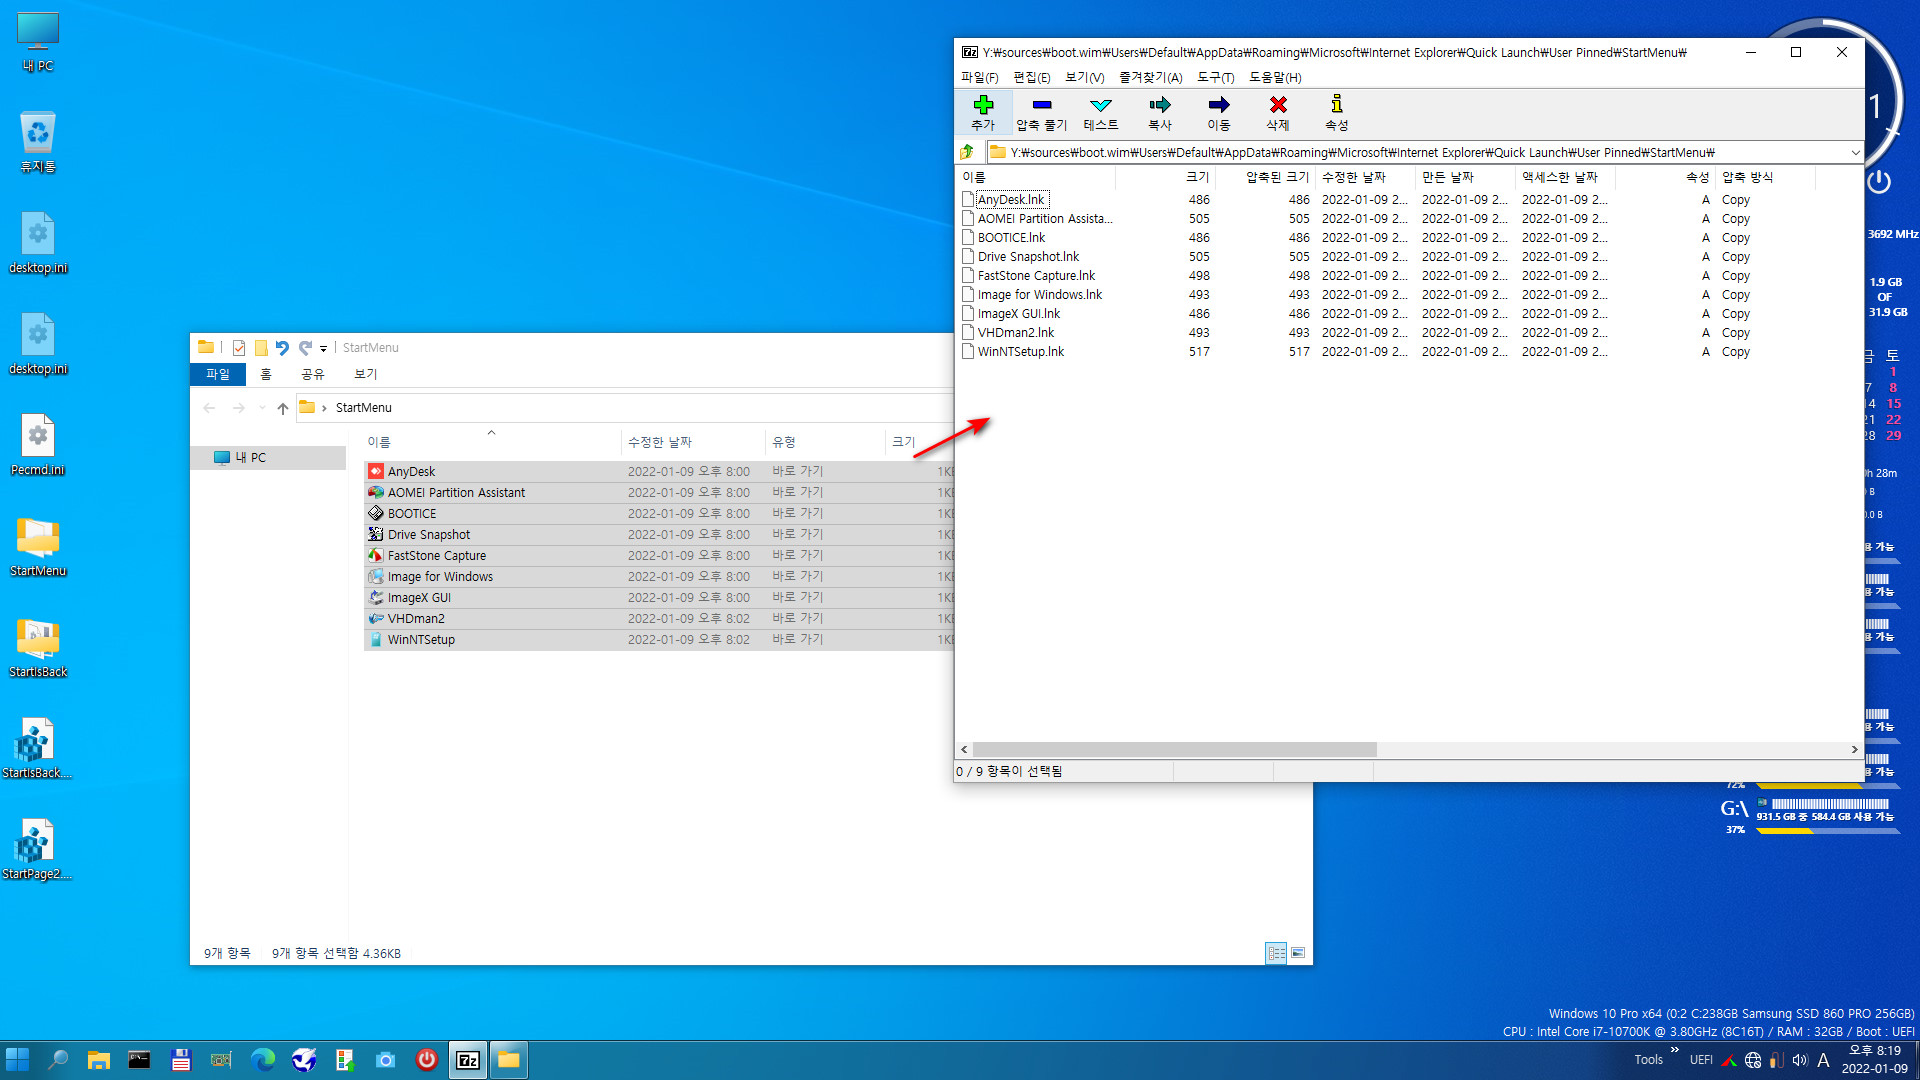This screenshot has height=1080, width=1920.
Task: Click the right scroll arrow in 7-Zip
Action: (1854, 749)
